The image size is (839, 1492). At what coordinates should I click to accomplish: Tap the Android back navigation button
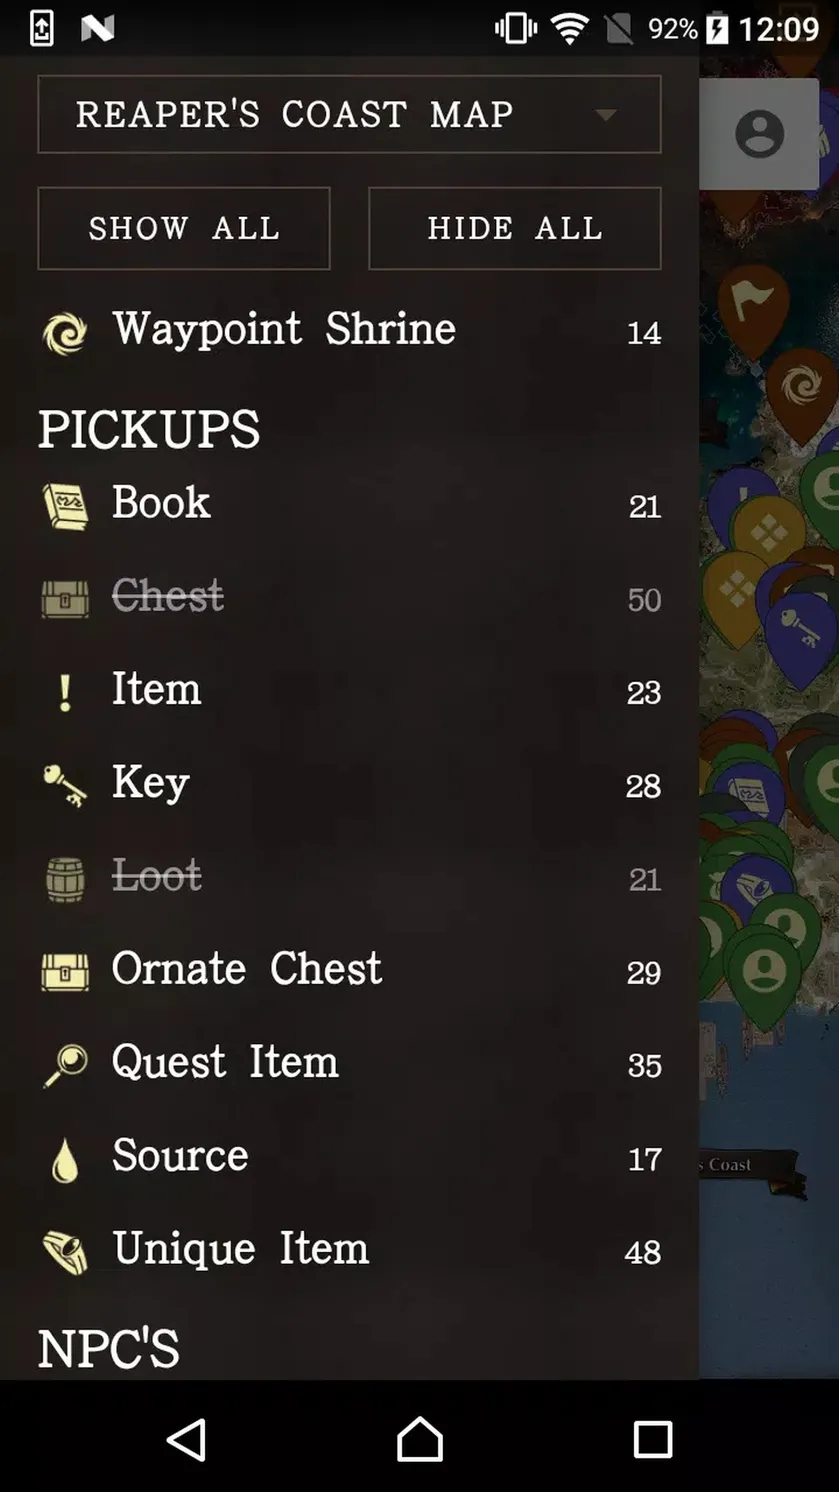(186, 1440)
